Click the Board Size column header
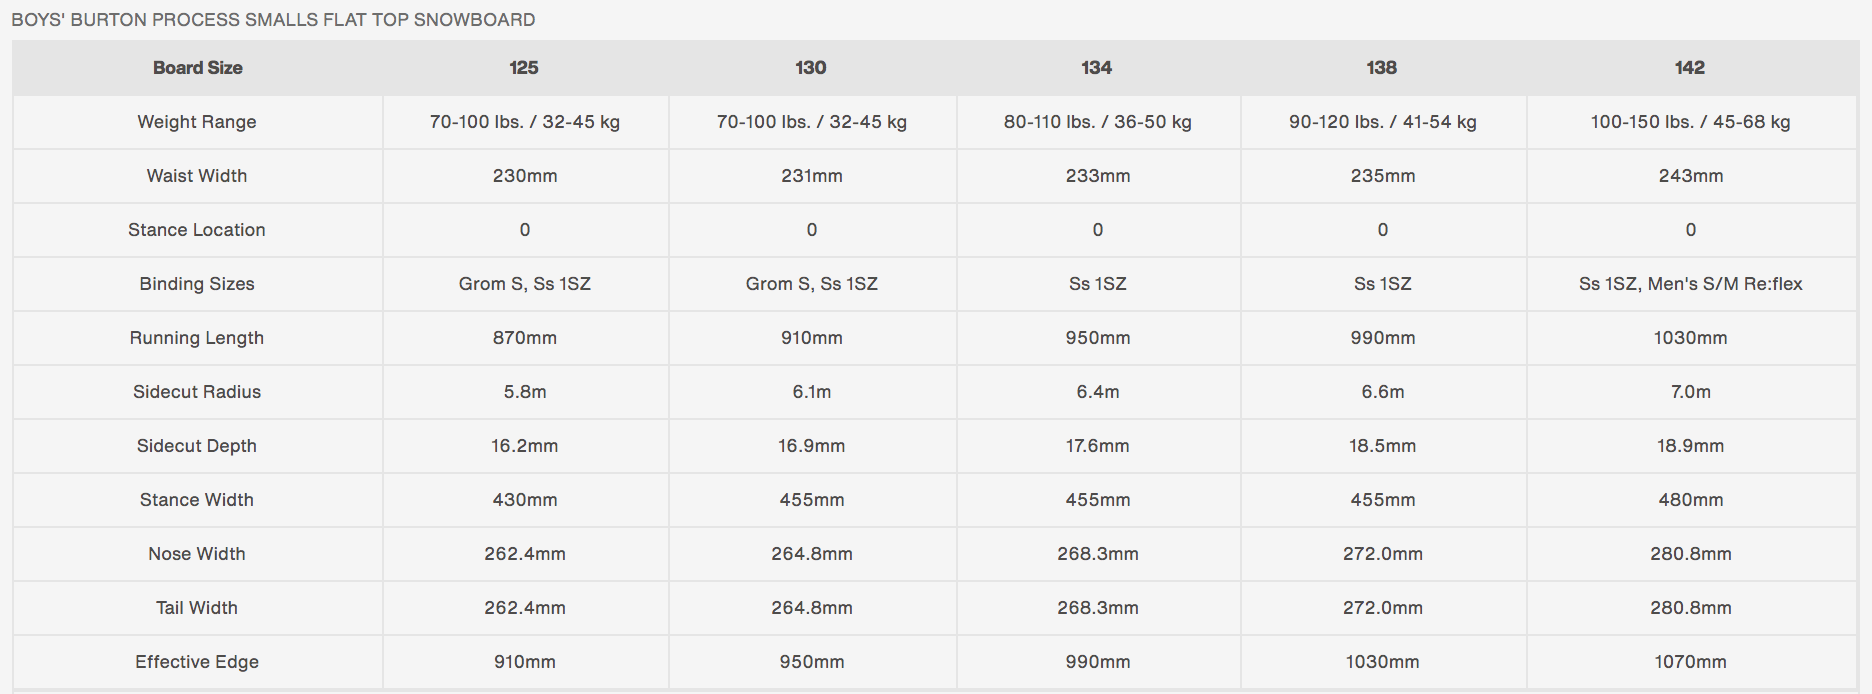 [197, 68]
